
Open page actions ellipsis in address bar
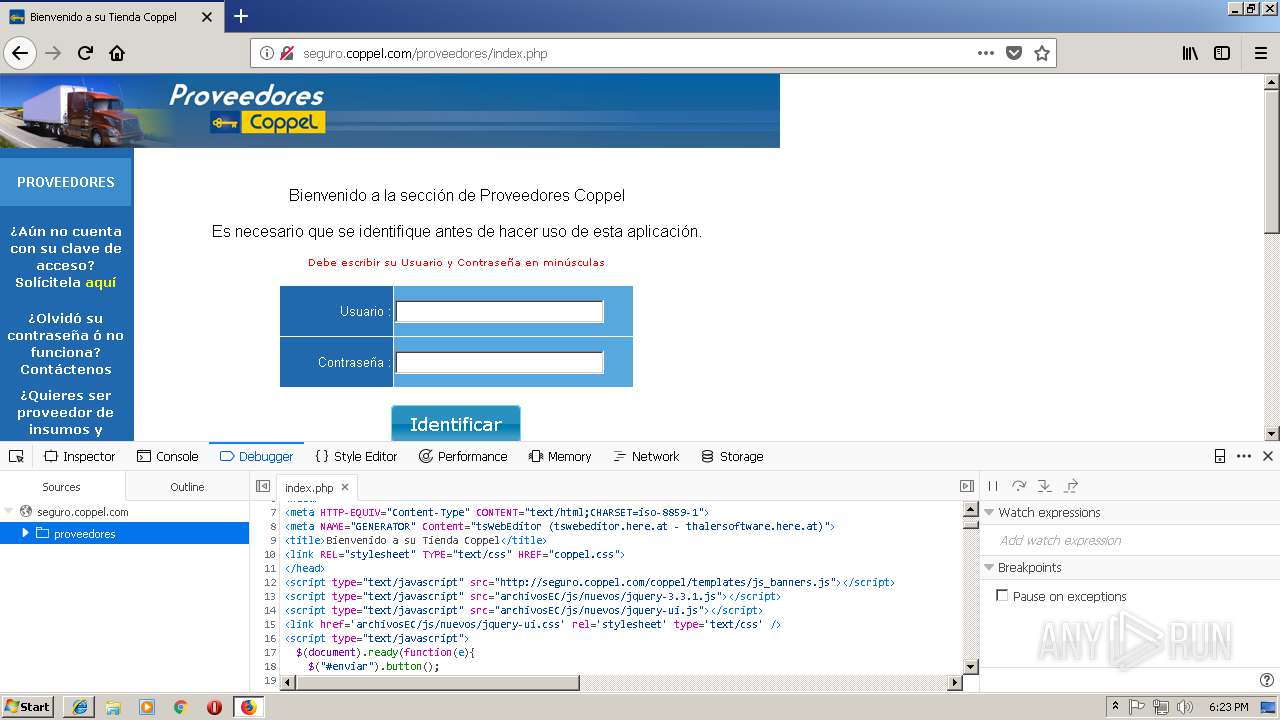[x=985, y=53]
